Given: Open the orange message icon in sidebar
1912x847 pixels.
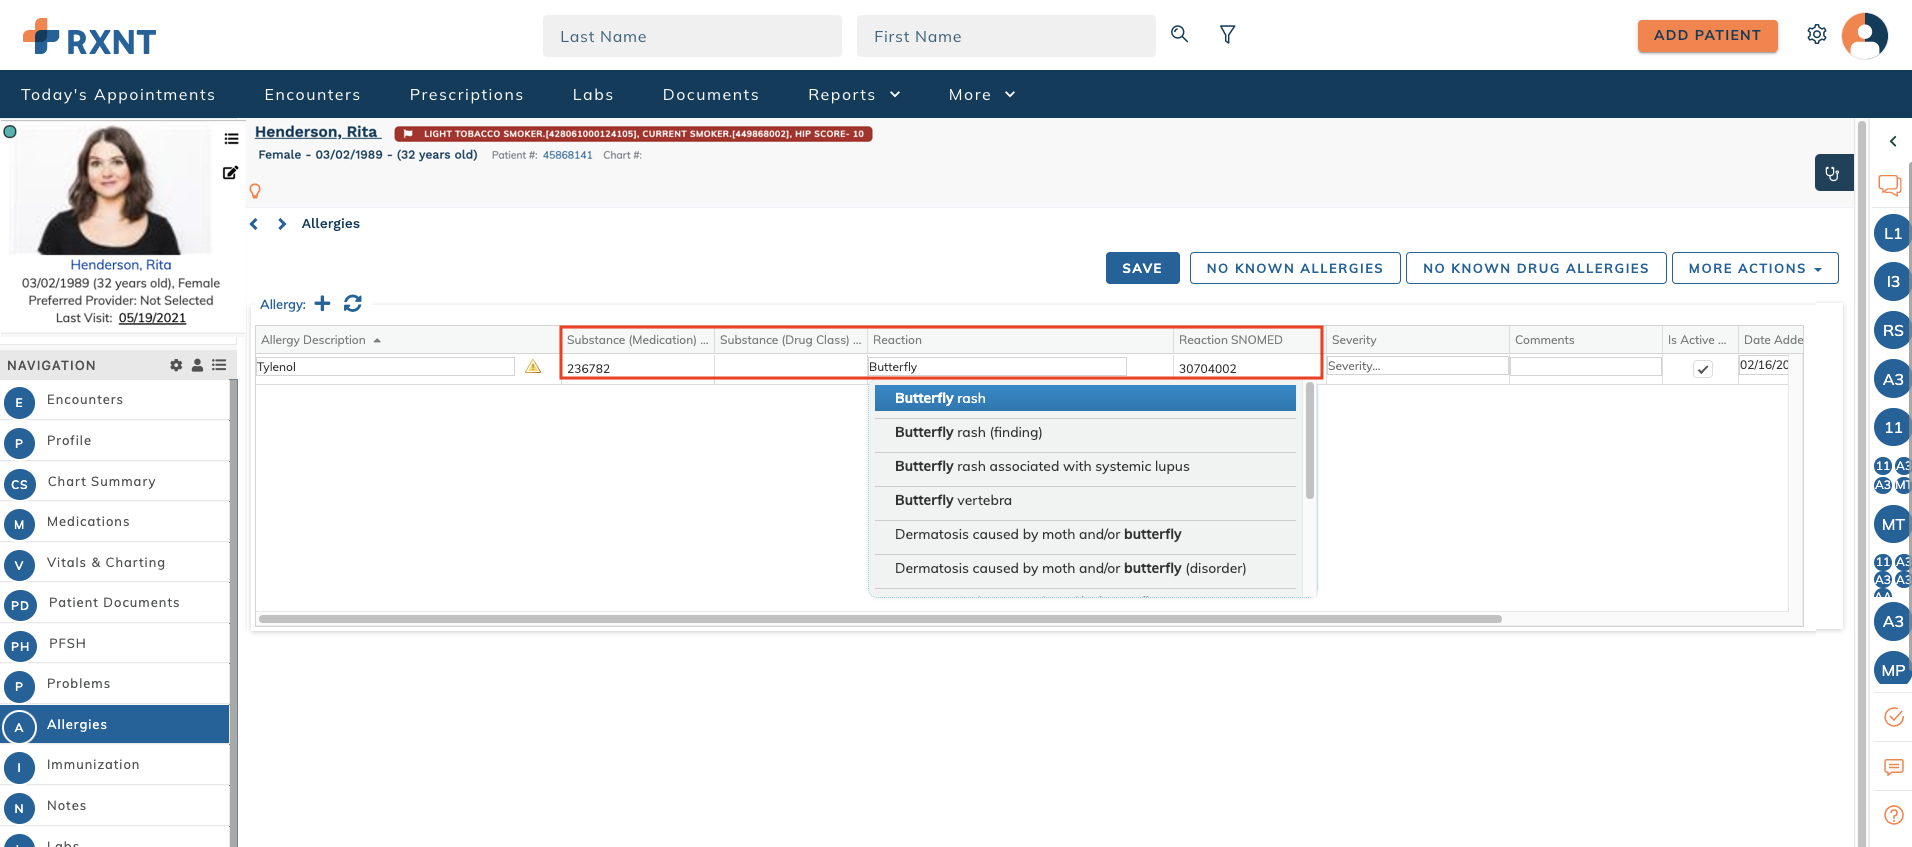Looking at the screenshot, I should pos(1894,767).
